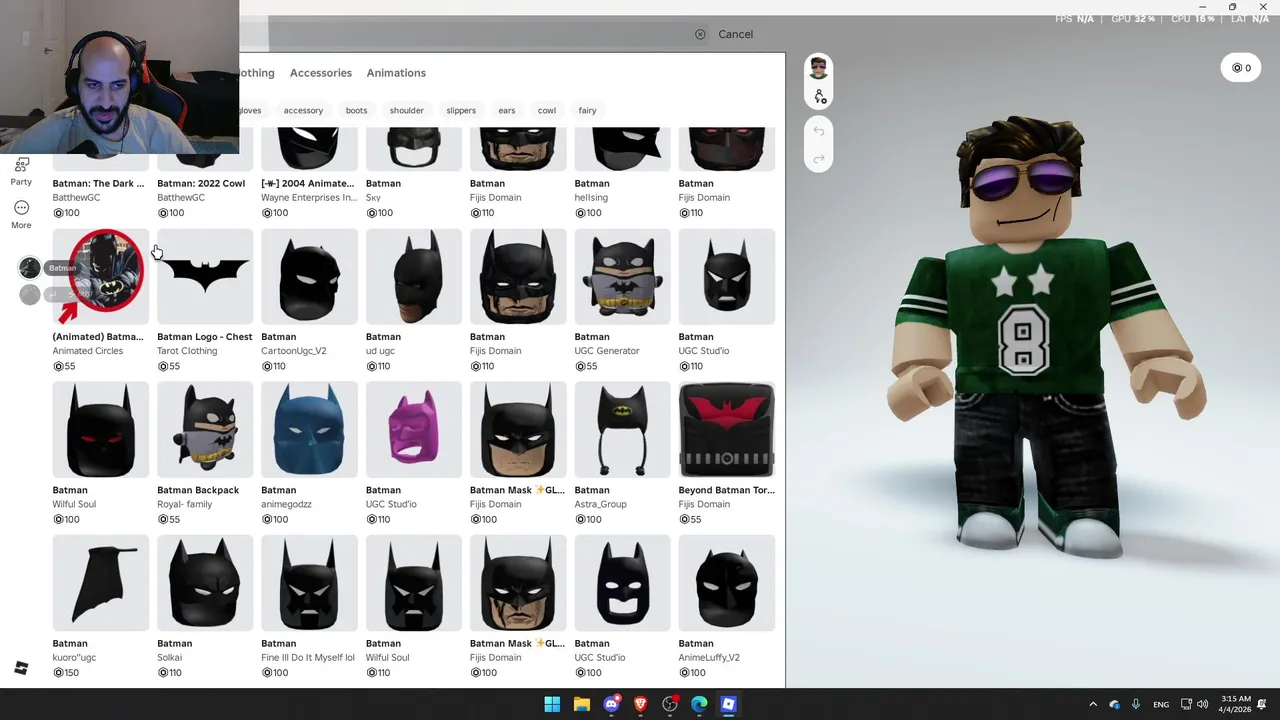Open the Windows Start menu

pos(552,705)
